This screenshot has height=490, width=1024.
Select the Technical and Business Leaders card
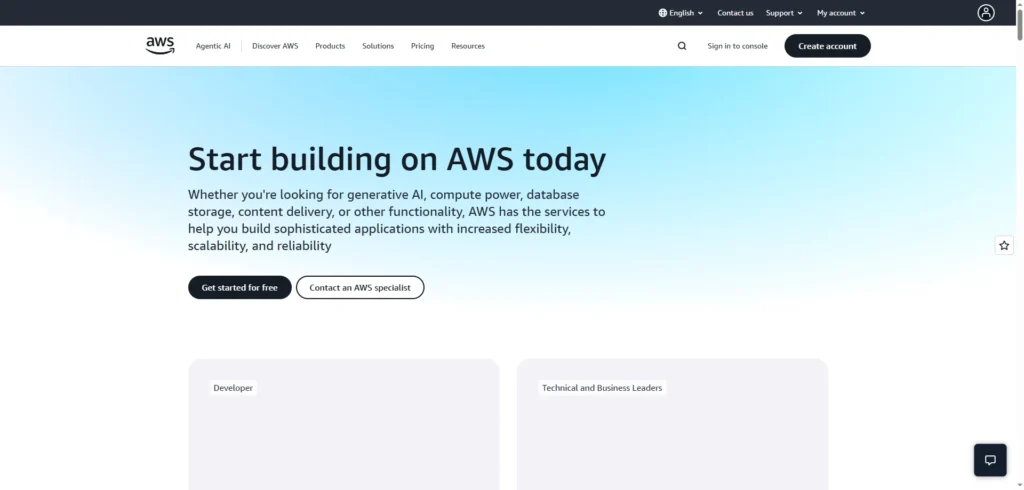click(x=672, y=425)
